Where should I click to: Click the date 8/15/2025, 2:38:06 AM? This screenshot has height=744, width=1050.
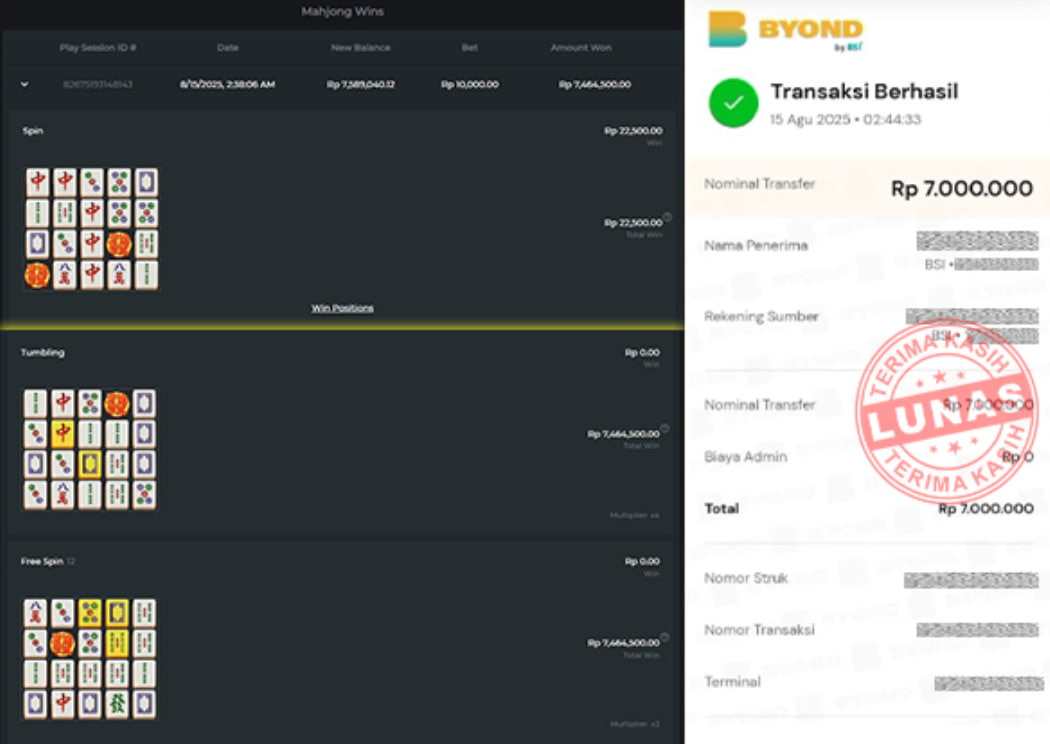pyautogui.click(x=228, y=84)
